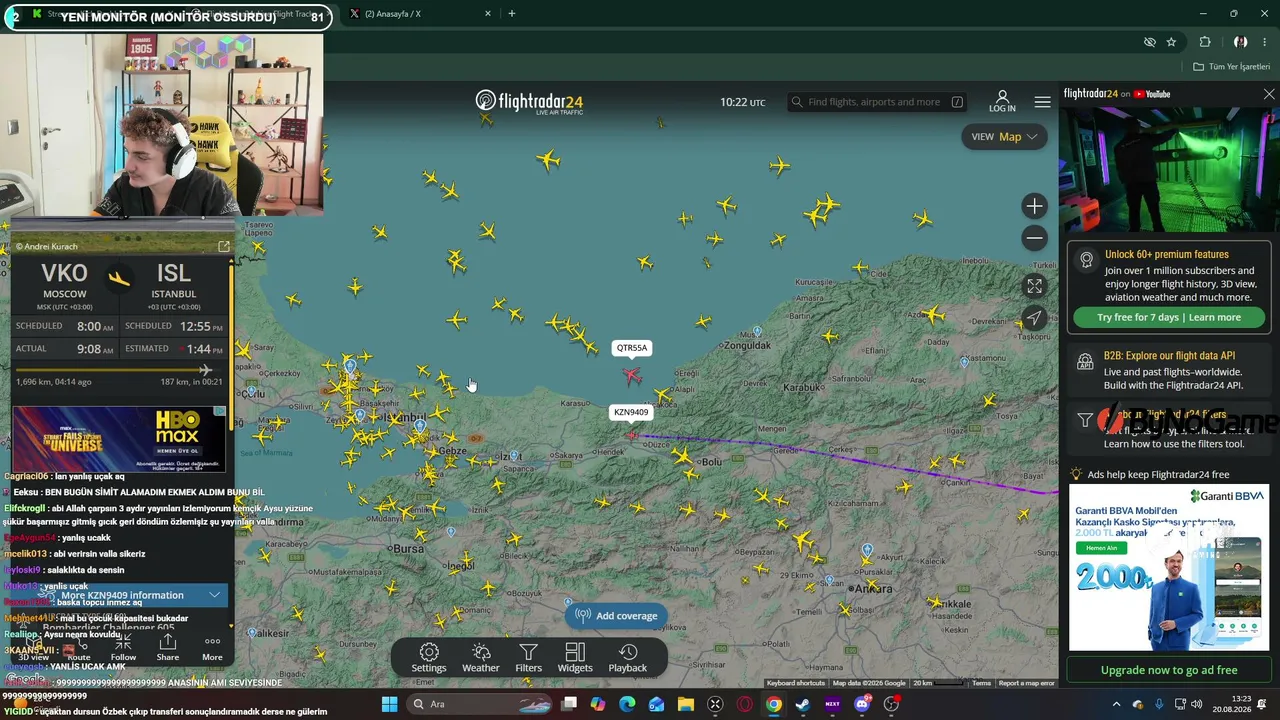Select the red QTR55A aircraft on map

click(631, 376)
